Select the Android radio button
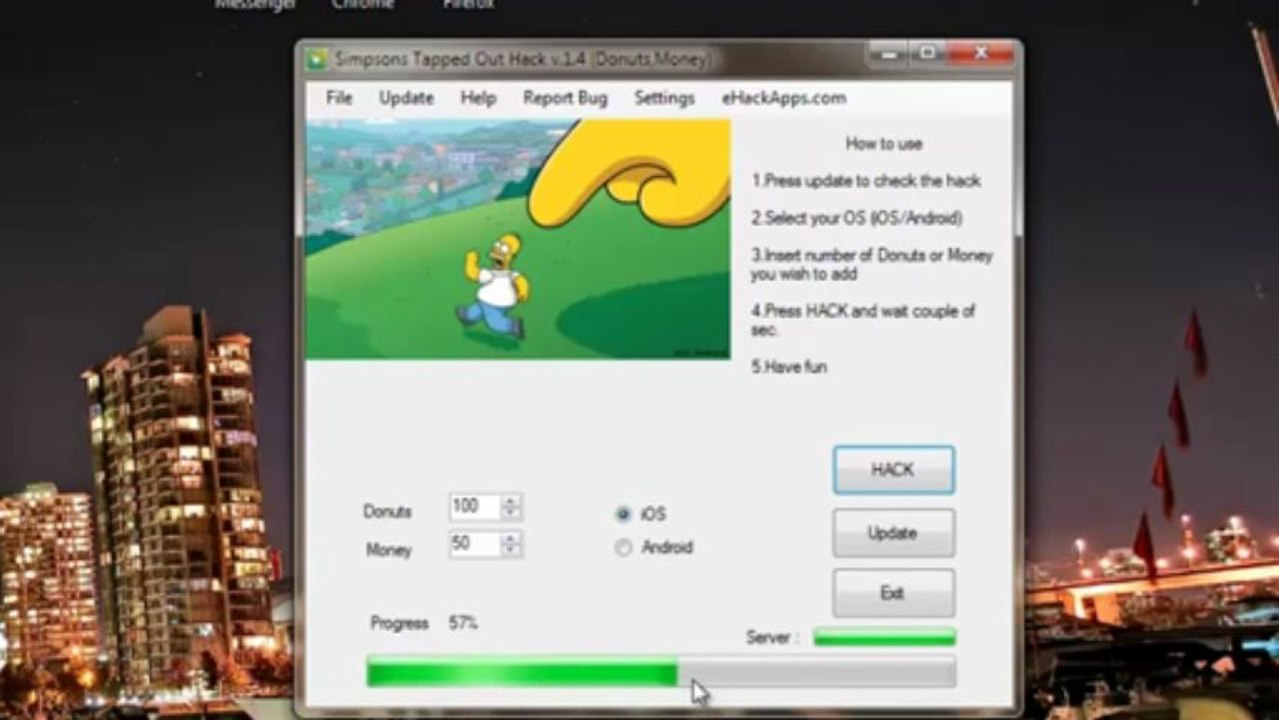1279x720 pixels. [624, 548]
